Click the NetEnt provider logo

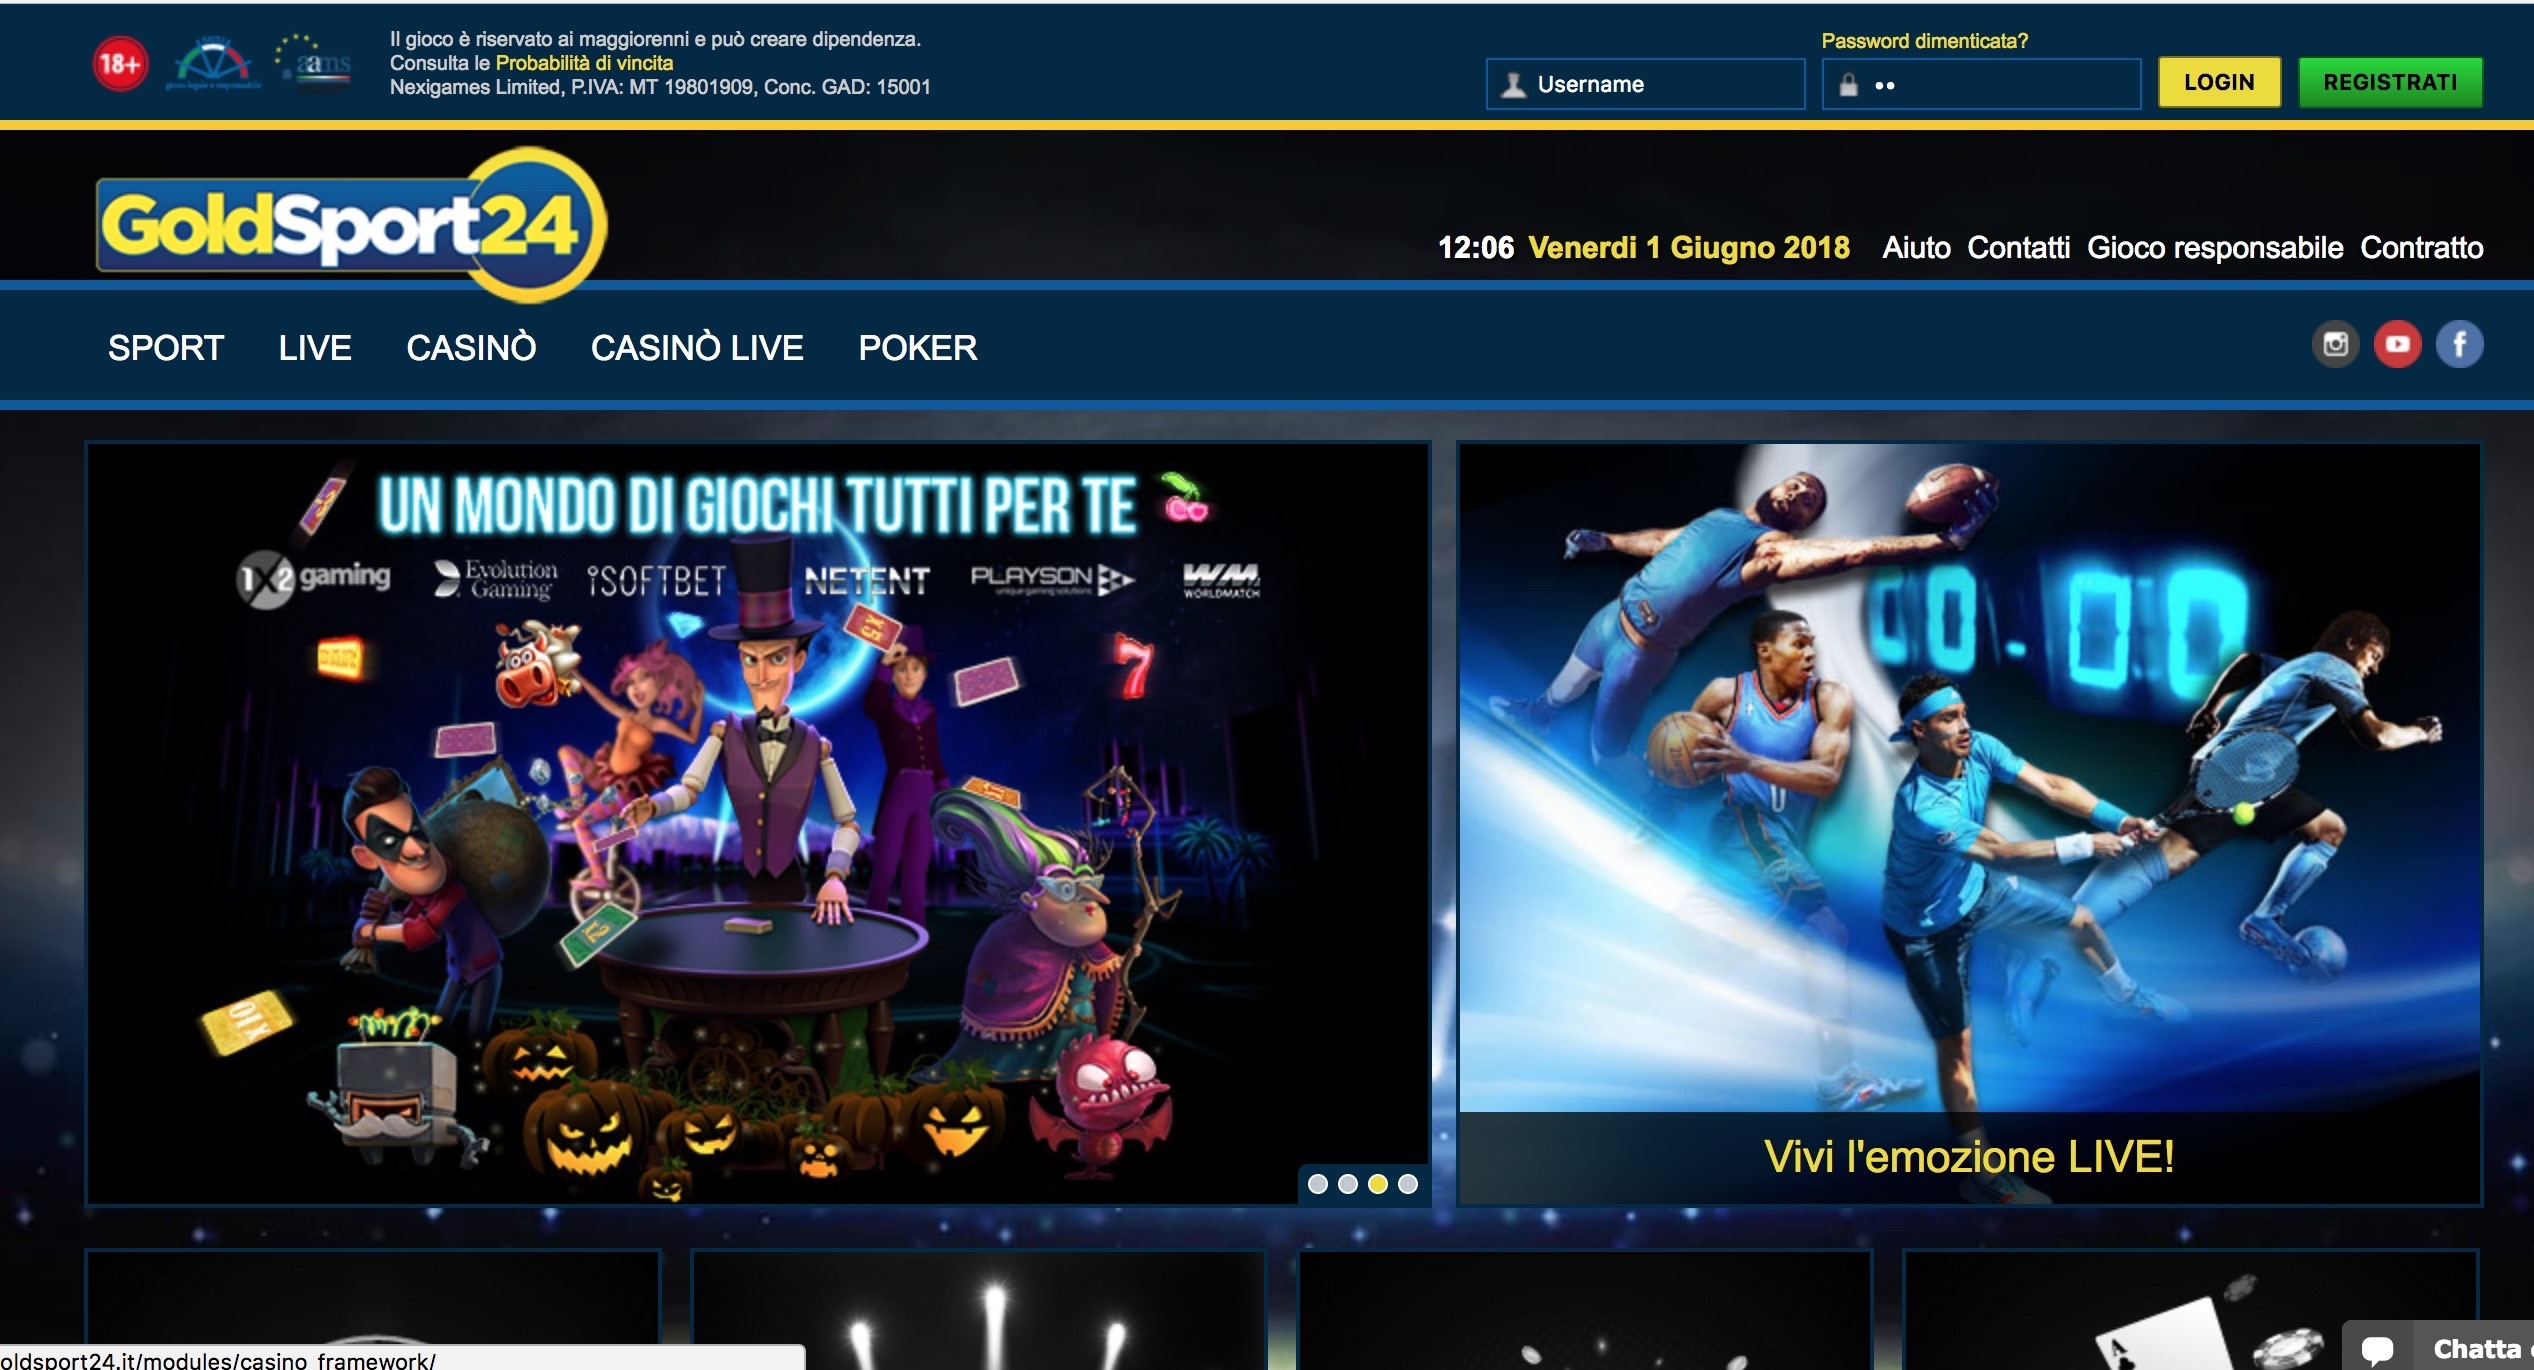pos(867,581)
